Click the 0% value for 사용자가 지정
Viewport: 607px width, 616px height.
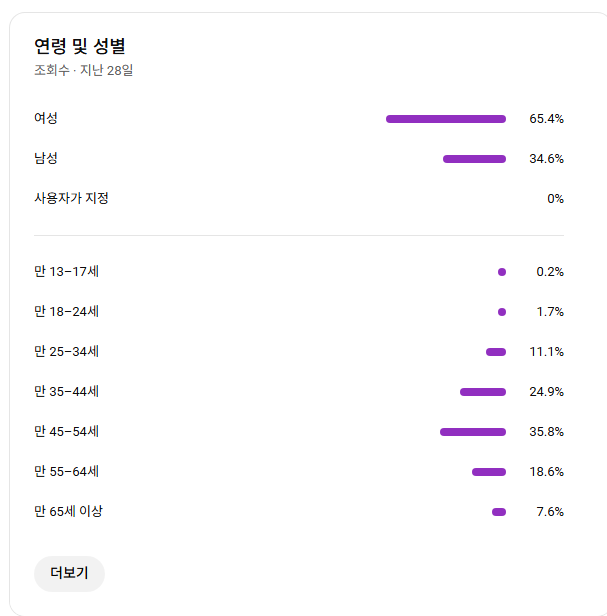(x=555, y=199)
